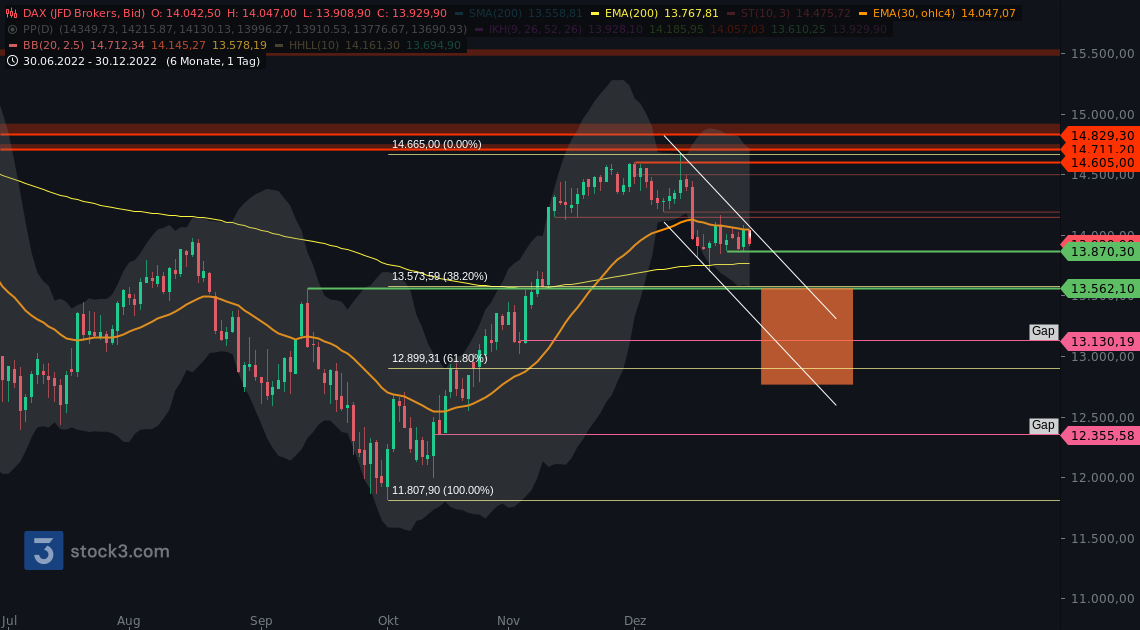The height and width of the screenshot is (630, 1140).
Task: Click the 15.000,00 price axis label
Action: [x=1102, y=114]
